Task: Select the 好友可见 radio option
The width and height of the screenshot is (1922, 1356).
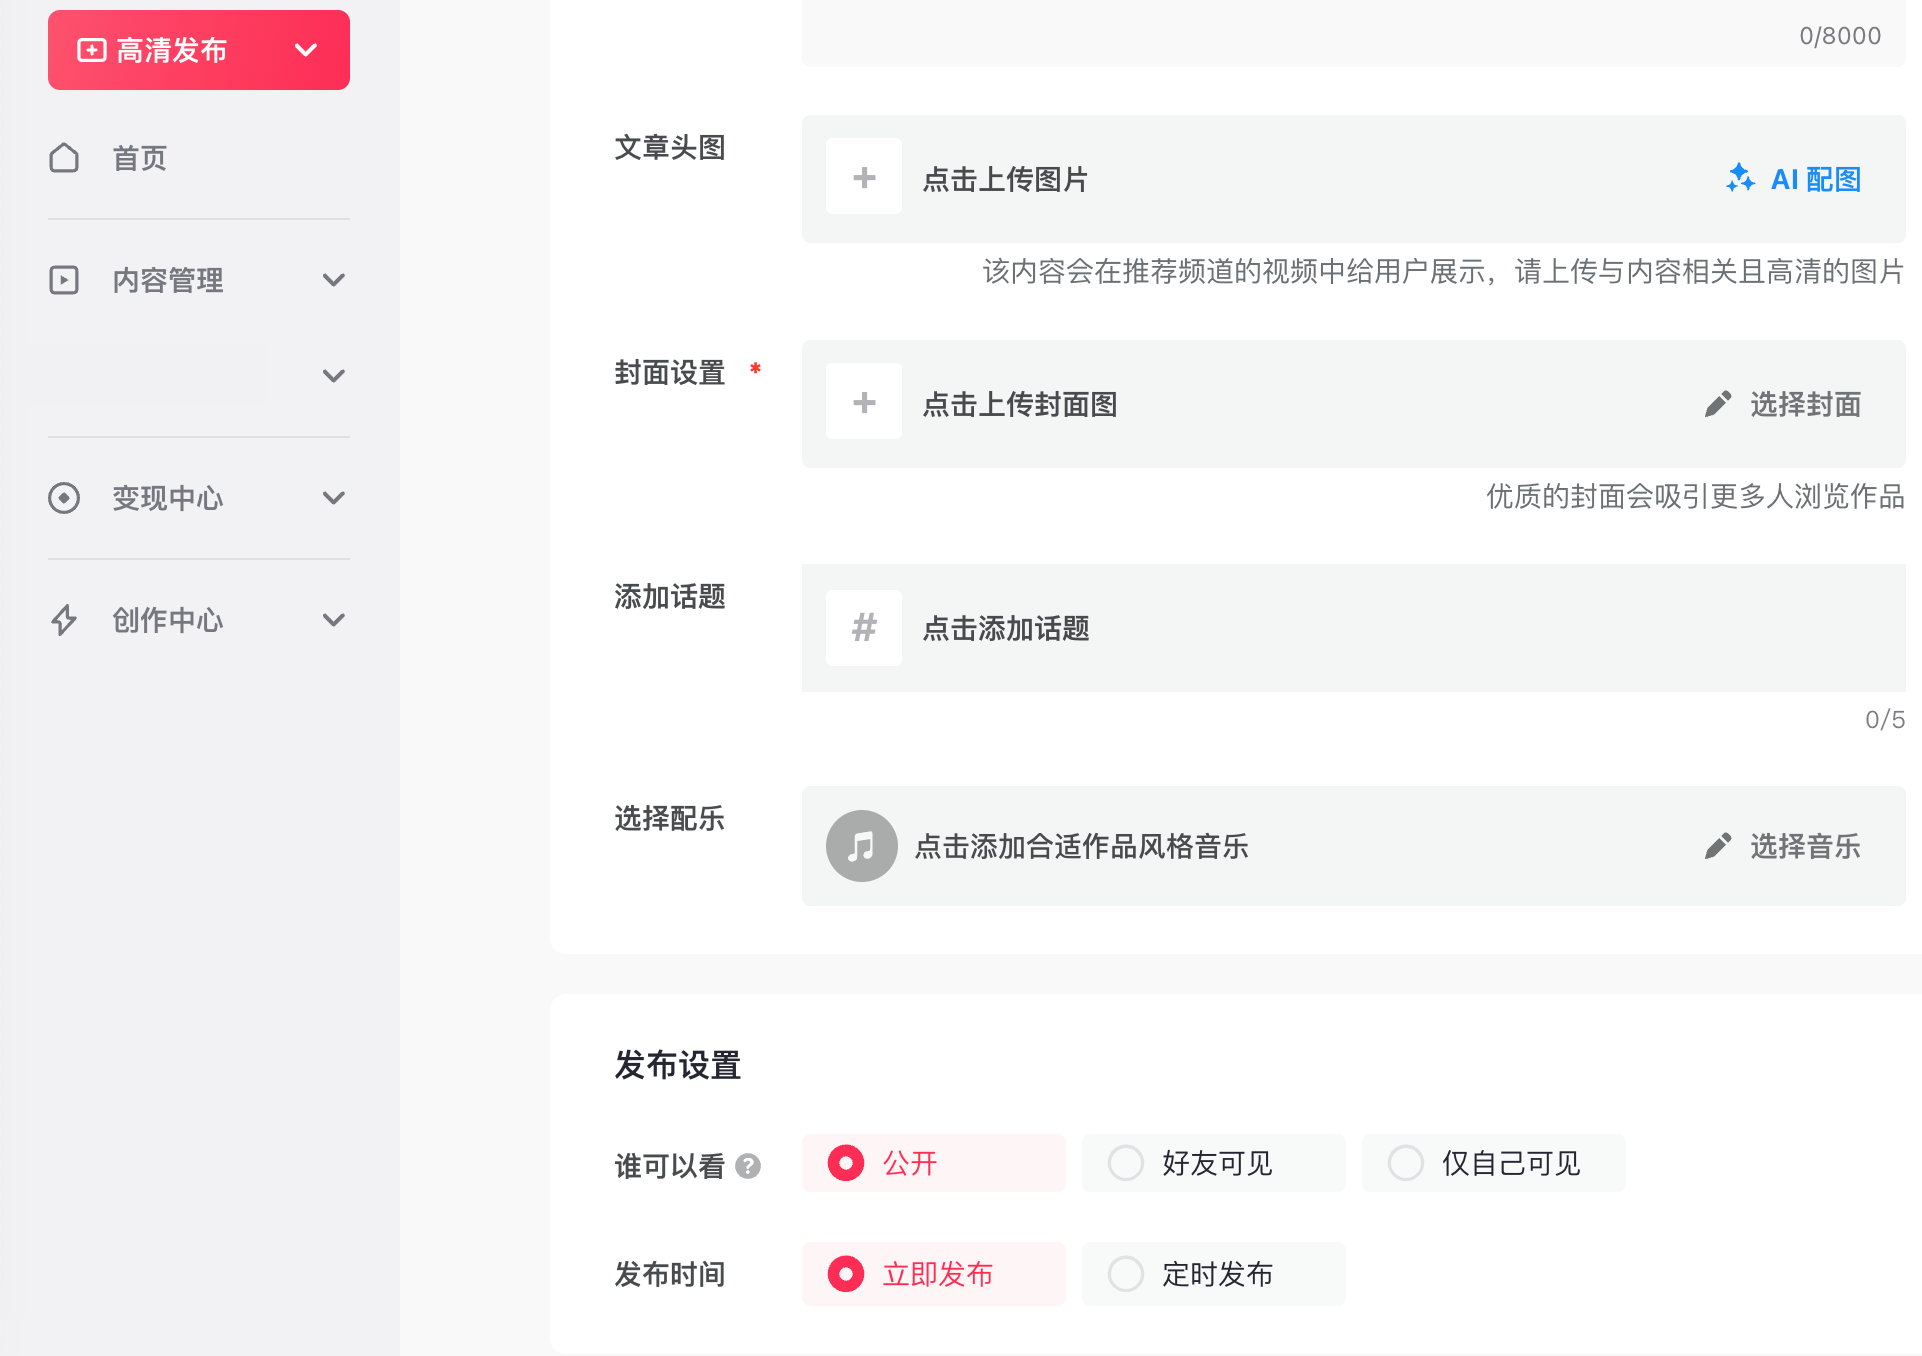Action: click(1126, 1163)
